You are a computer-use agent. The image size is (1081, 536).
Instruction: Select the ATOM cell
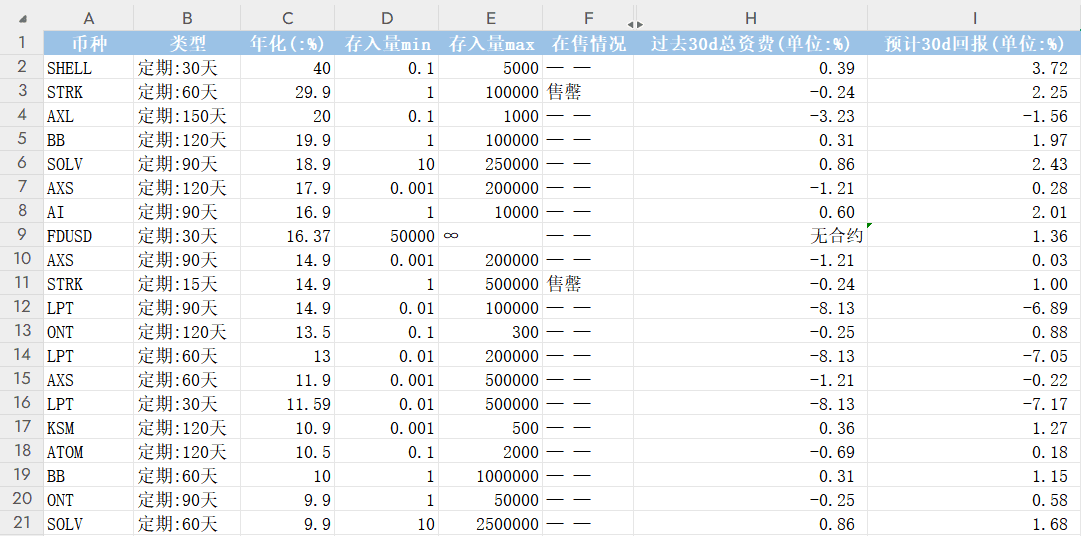pyautogui.click(x=88, y=452)
